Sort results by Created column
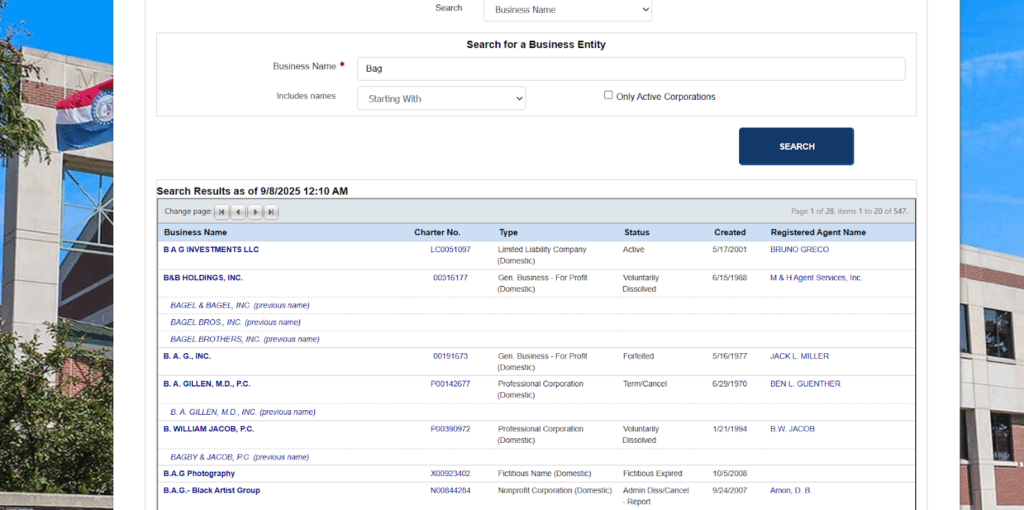The width and height of the screenshot is (1024, 510). point(729,232)
